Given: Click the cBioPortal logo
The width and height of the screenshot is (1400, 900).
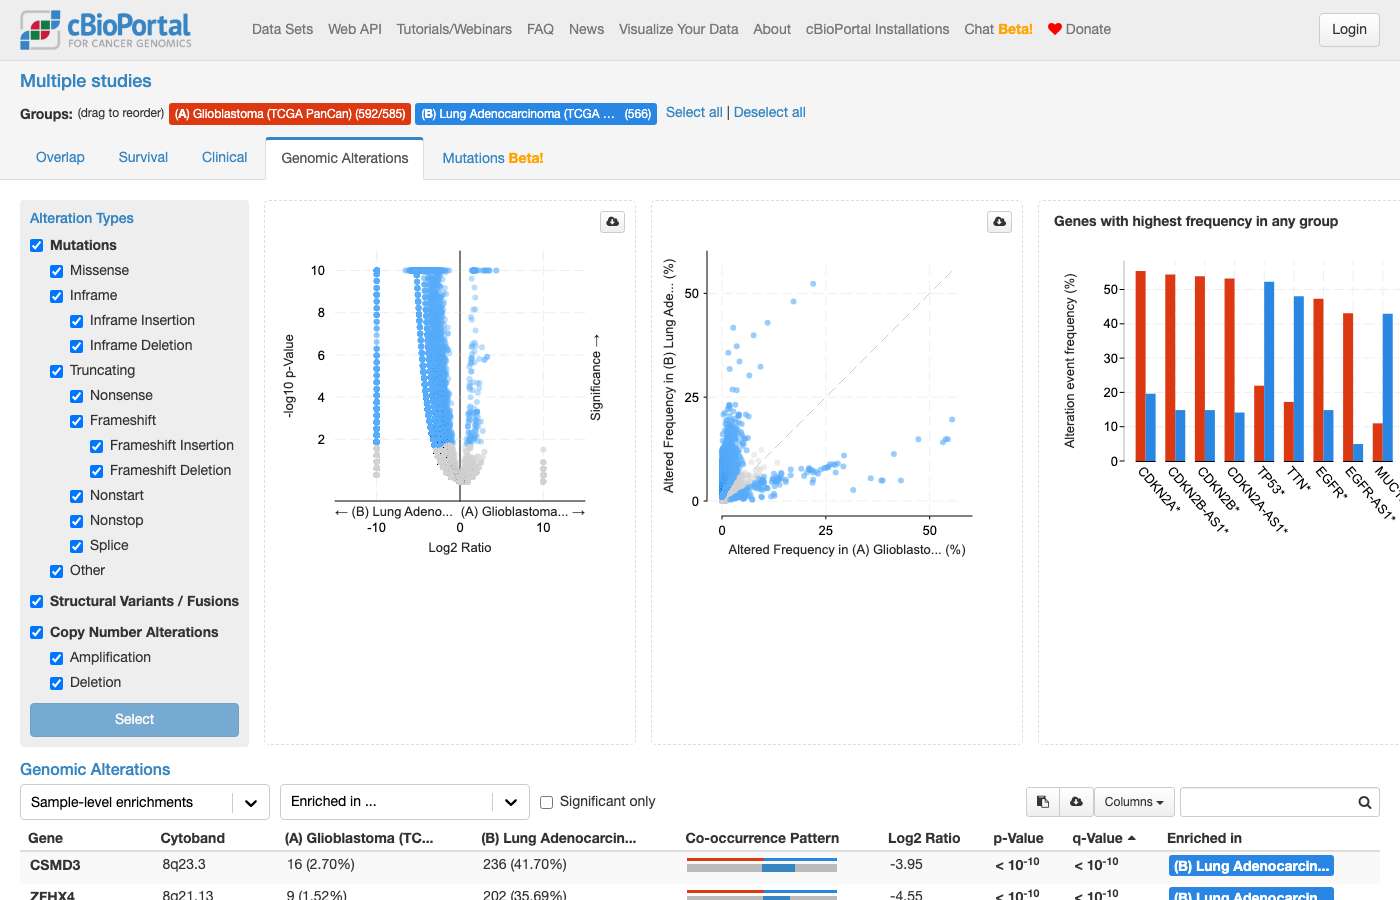Looking at the screenshot, I should 106,30.
